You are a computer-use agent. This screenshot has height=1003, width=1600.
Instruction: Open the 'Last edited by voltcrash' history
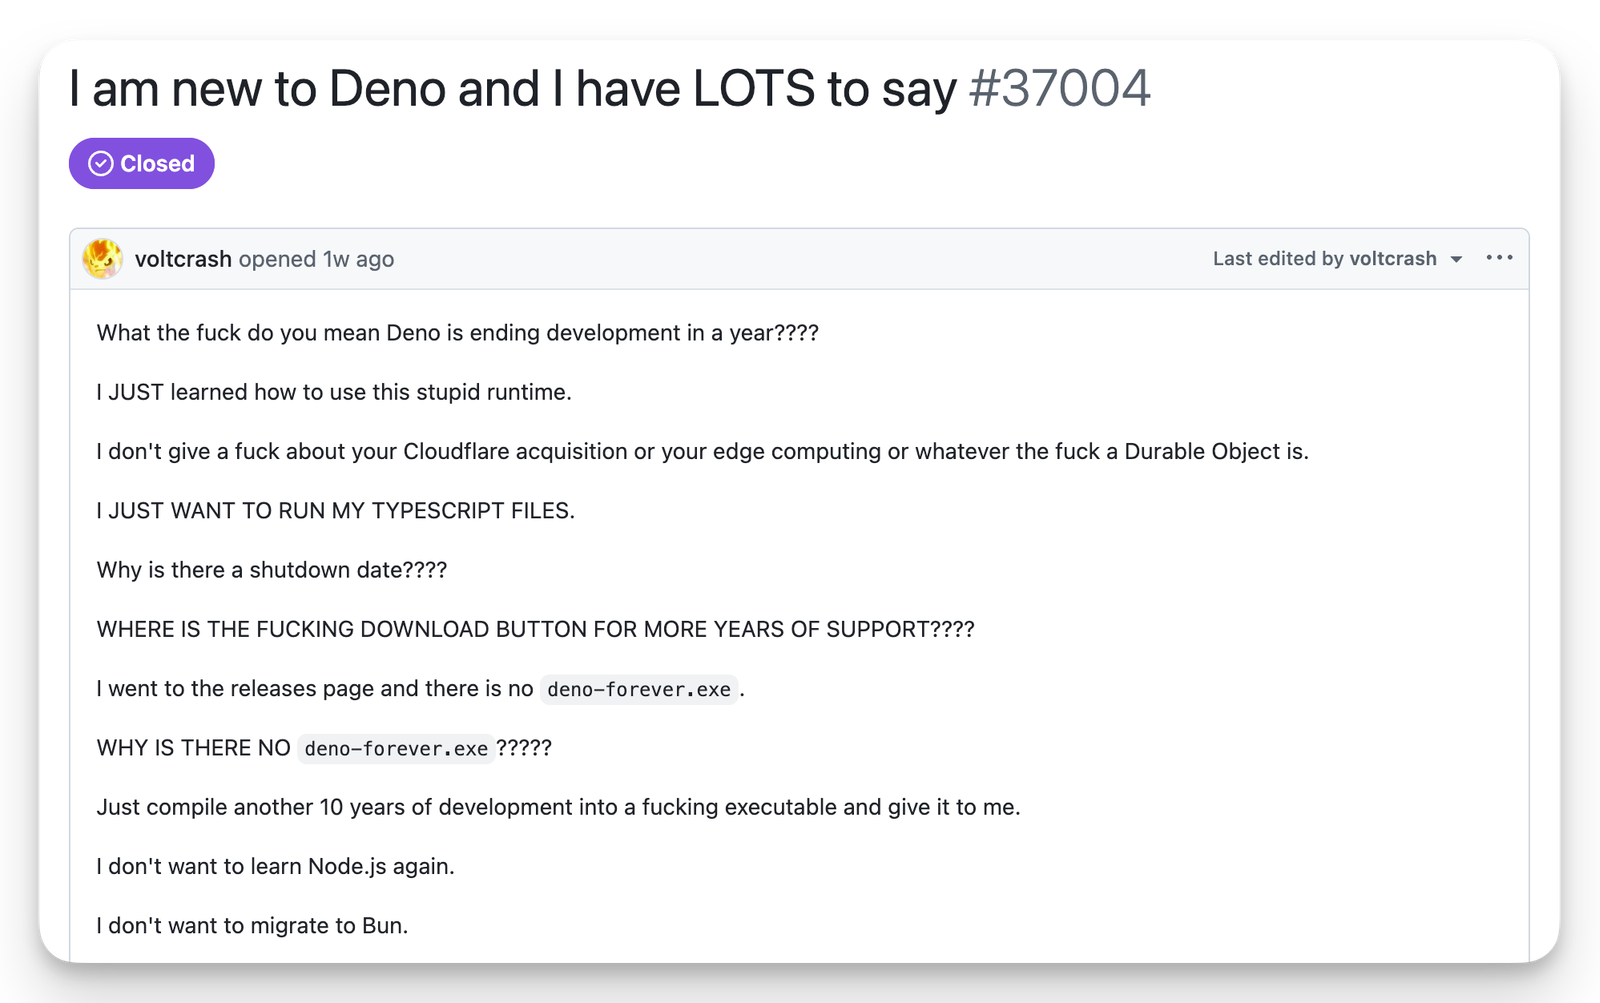[x=1324, y=259]
